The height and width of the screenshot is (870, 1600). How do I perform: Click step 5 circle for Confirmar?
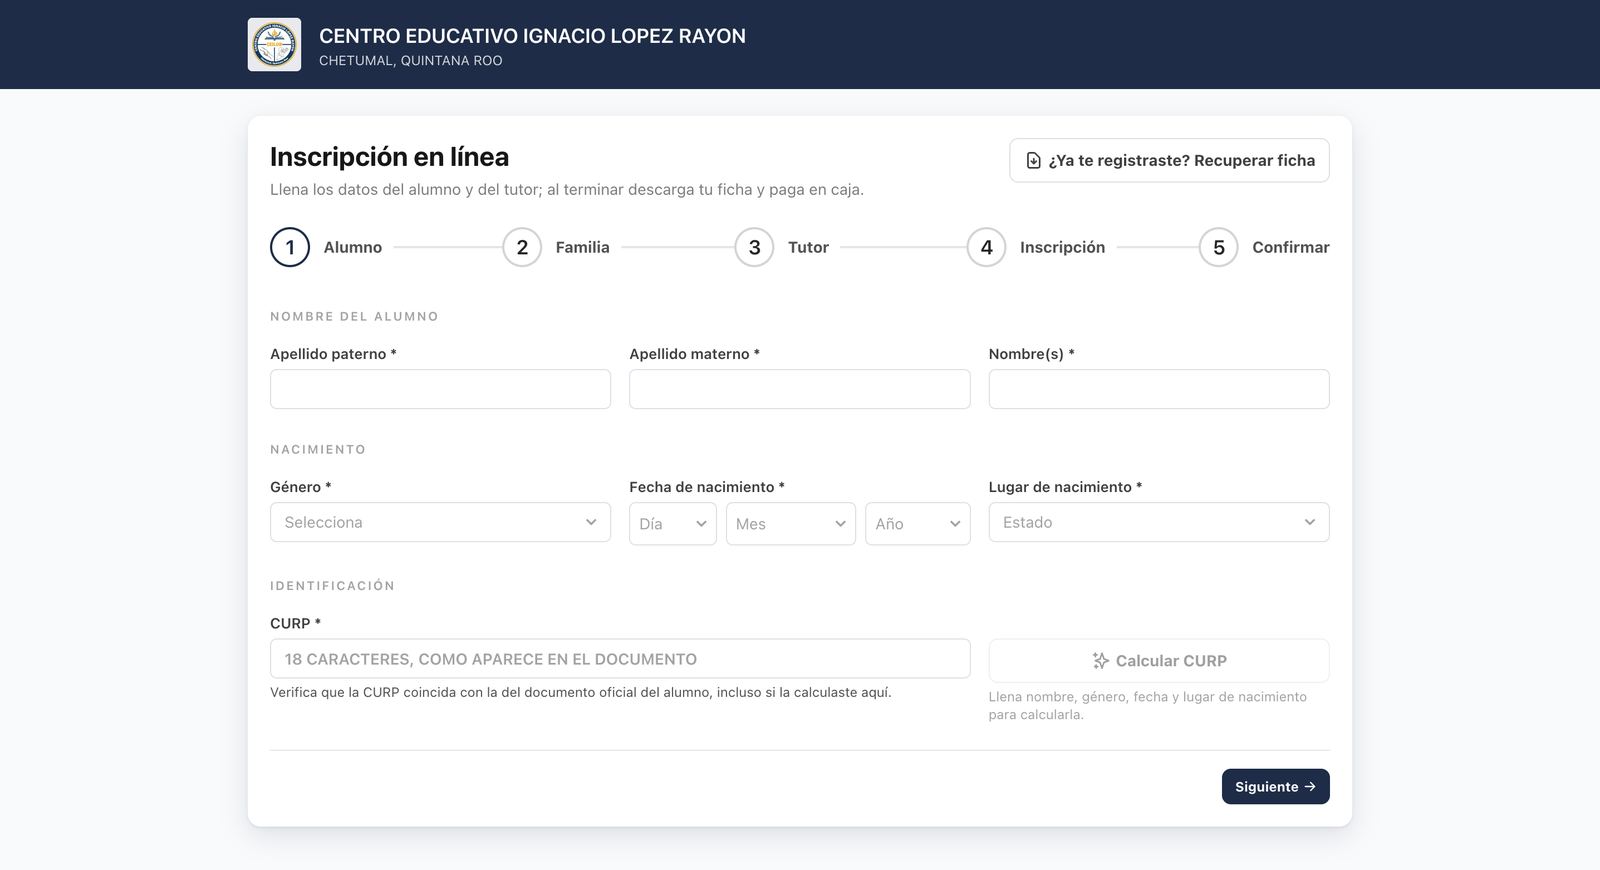[x=1218, y=247]
